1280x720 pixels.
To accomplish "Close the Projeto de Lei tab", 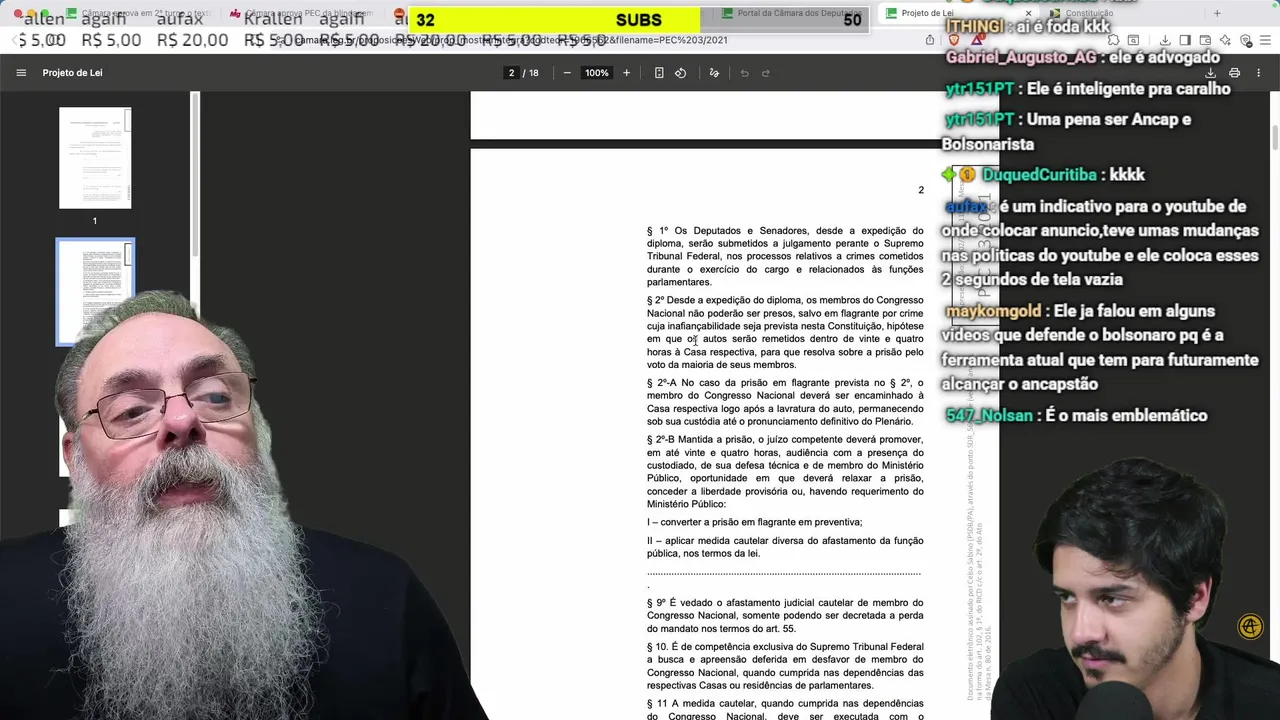I will (1028, 13).
